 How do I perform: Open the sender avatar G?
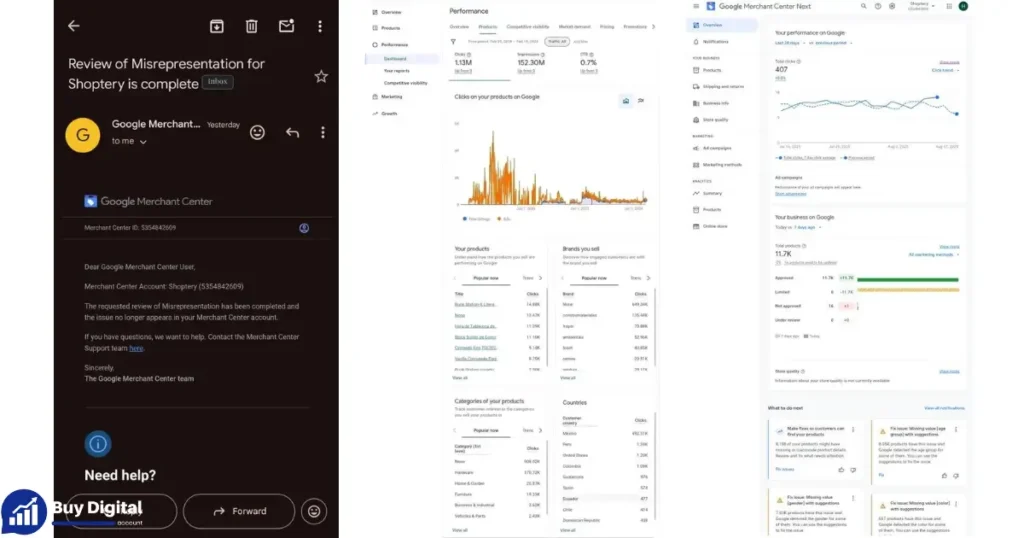tap(83, 134)
